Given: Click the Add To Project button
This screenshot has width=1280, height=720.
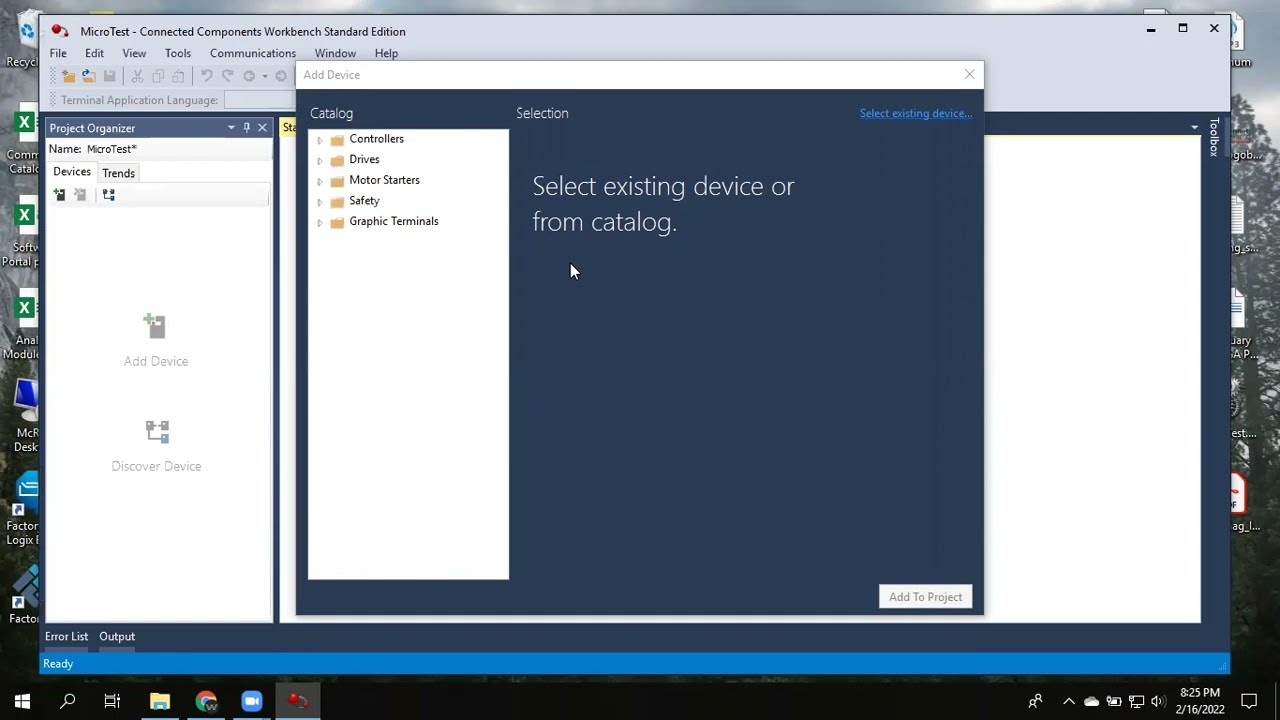Looking at the screenshot, I should pyautogui.click(x=925, y=597).
